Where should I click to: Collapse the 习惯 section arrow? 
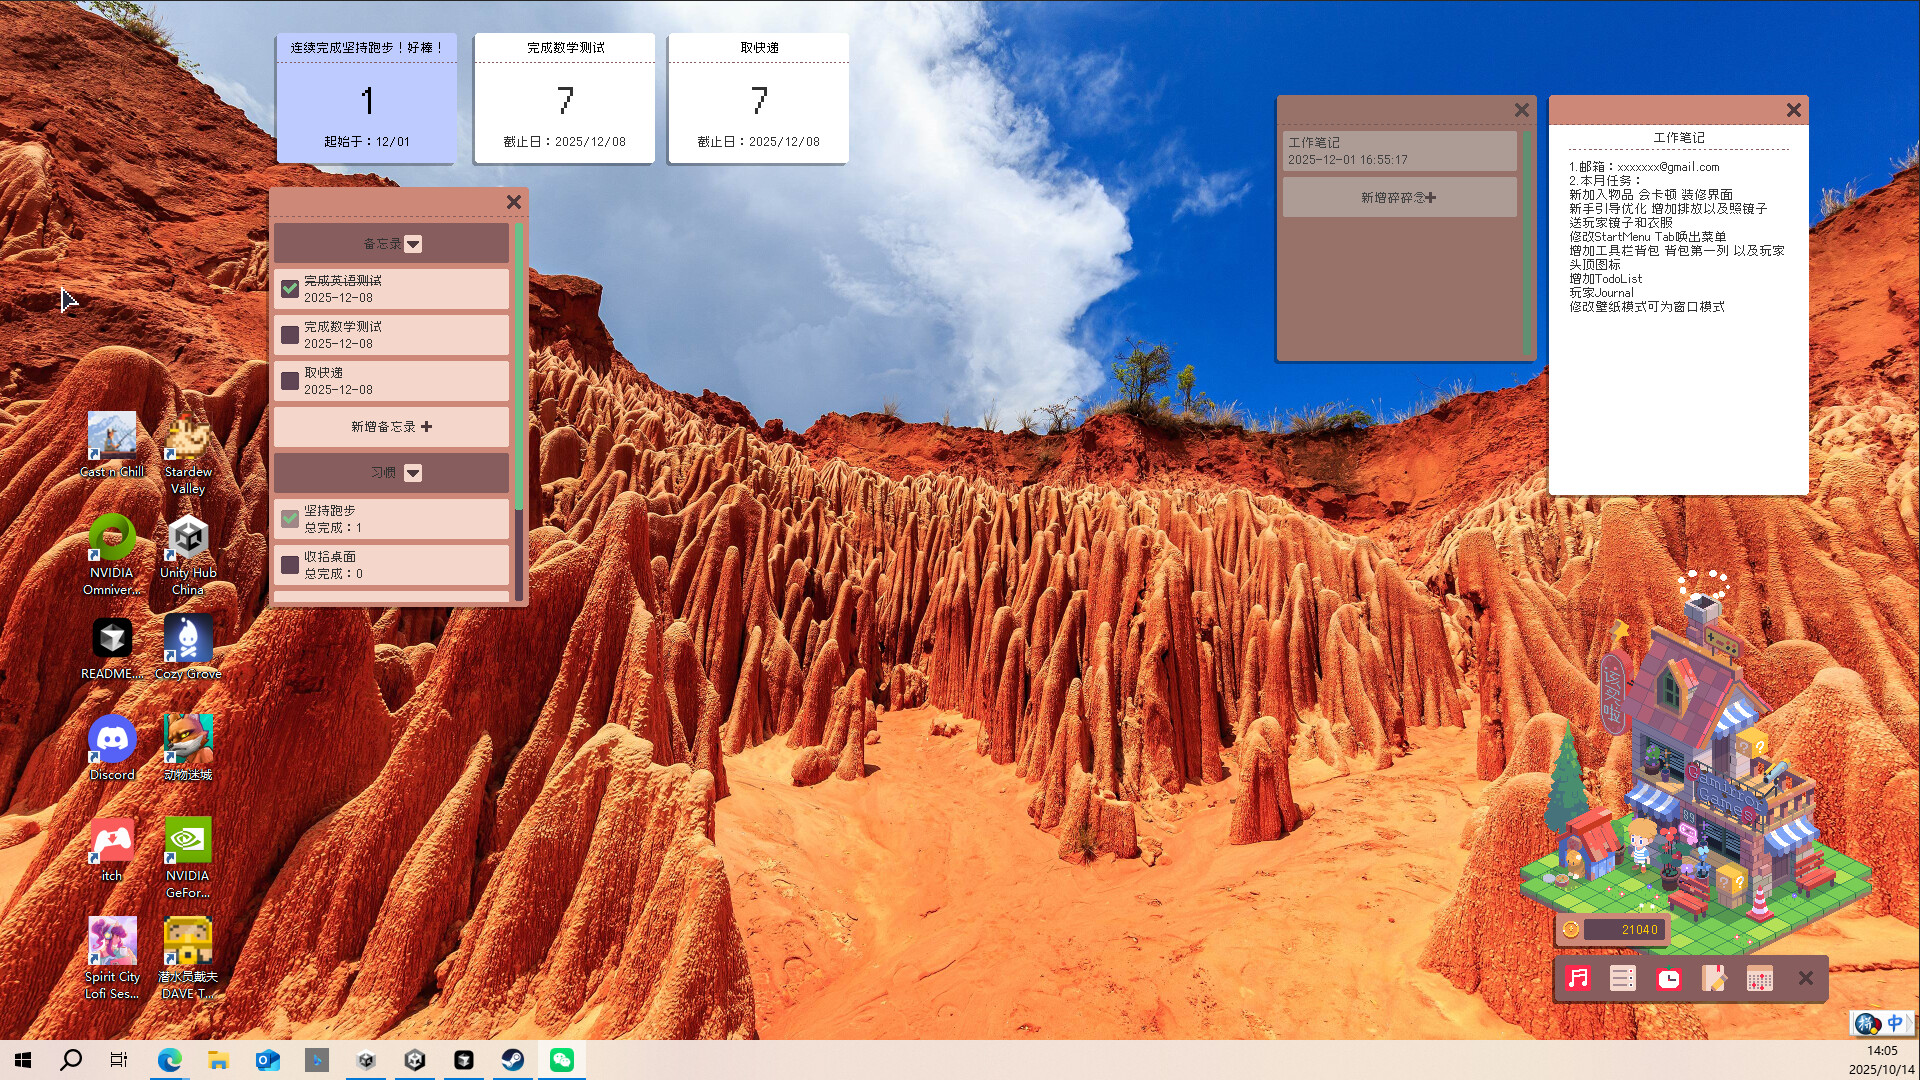(x=413, y=473)
